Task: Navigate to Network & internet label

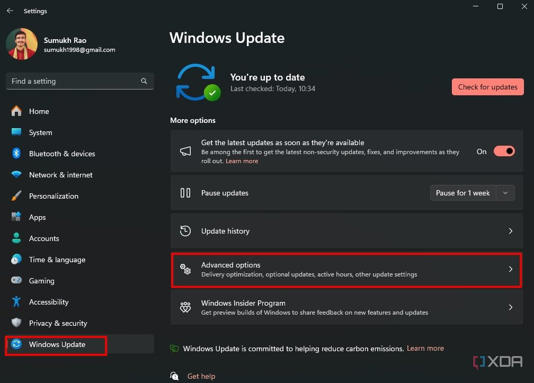Action: pos(61,175)
